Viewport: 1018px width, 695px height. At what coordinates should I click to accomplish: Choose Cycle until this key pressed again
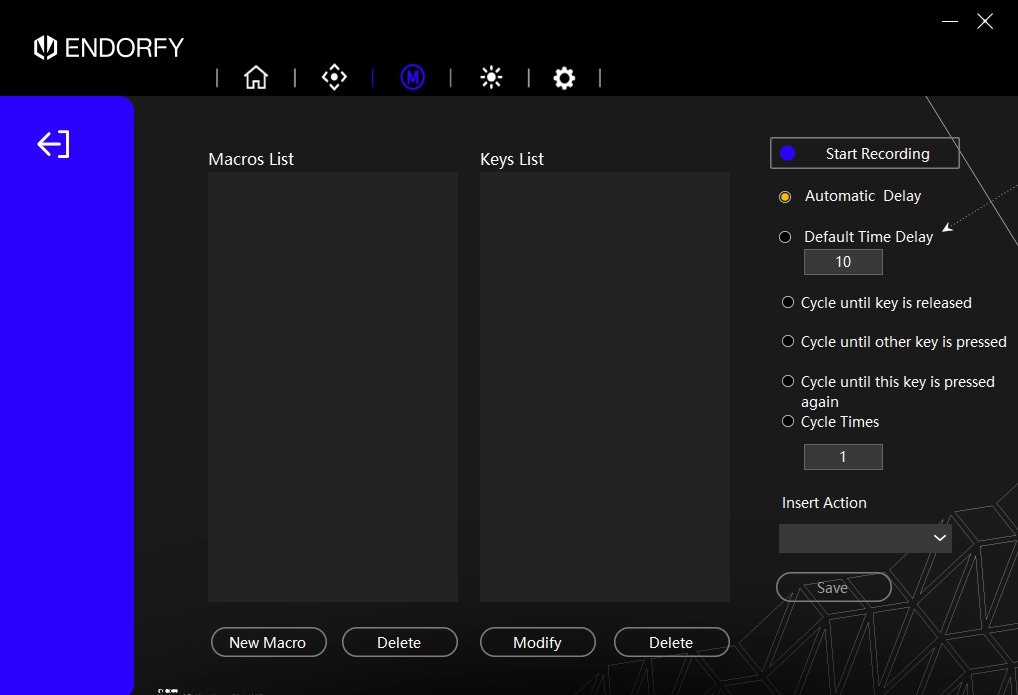pos(788,381)
